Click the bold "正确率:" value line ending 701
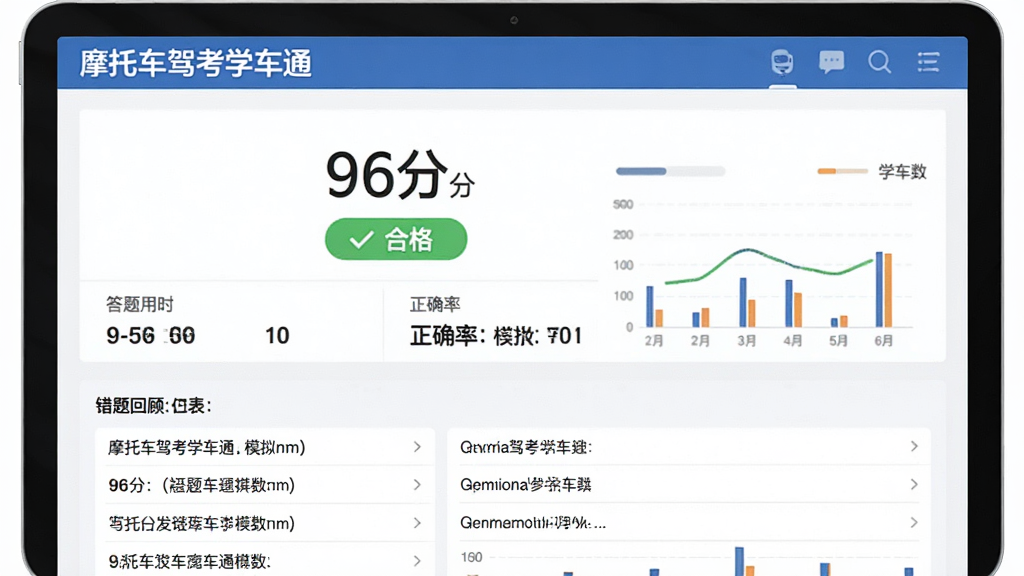This screenshot has width=1024, height=576. point(496,336)
